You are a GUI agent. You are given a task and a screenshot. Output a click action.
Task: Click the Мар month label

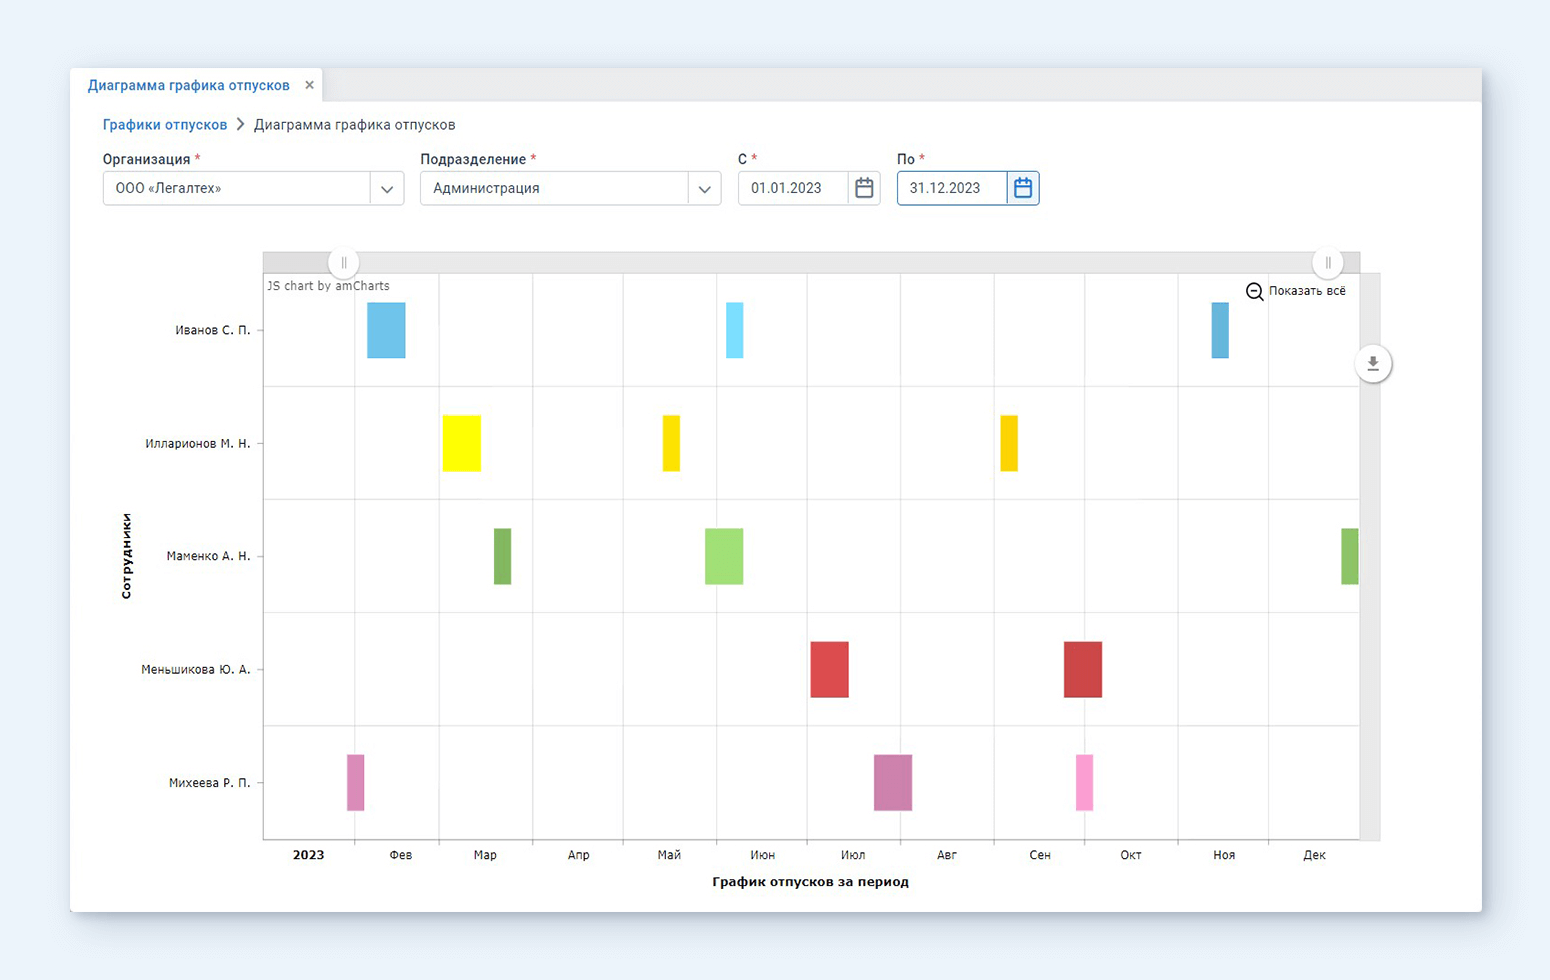click(485, 855)
